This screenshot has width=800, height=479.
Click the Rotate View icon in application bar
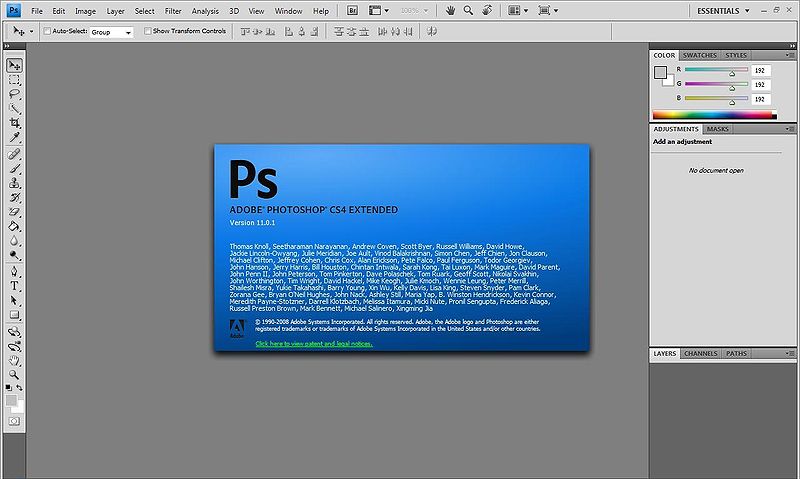[487, 10]
